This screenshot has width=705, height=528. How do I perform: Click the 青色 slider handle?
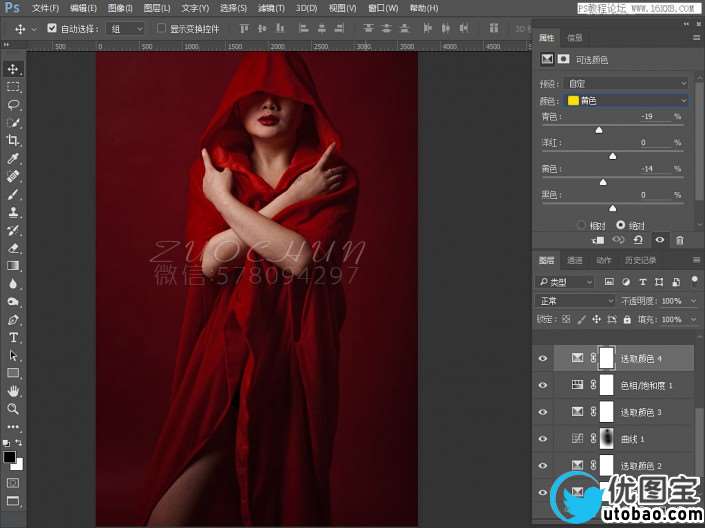pos(599,130)
